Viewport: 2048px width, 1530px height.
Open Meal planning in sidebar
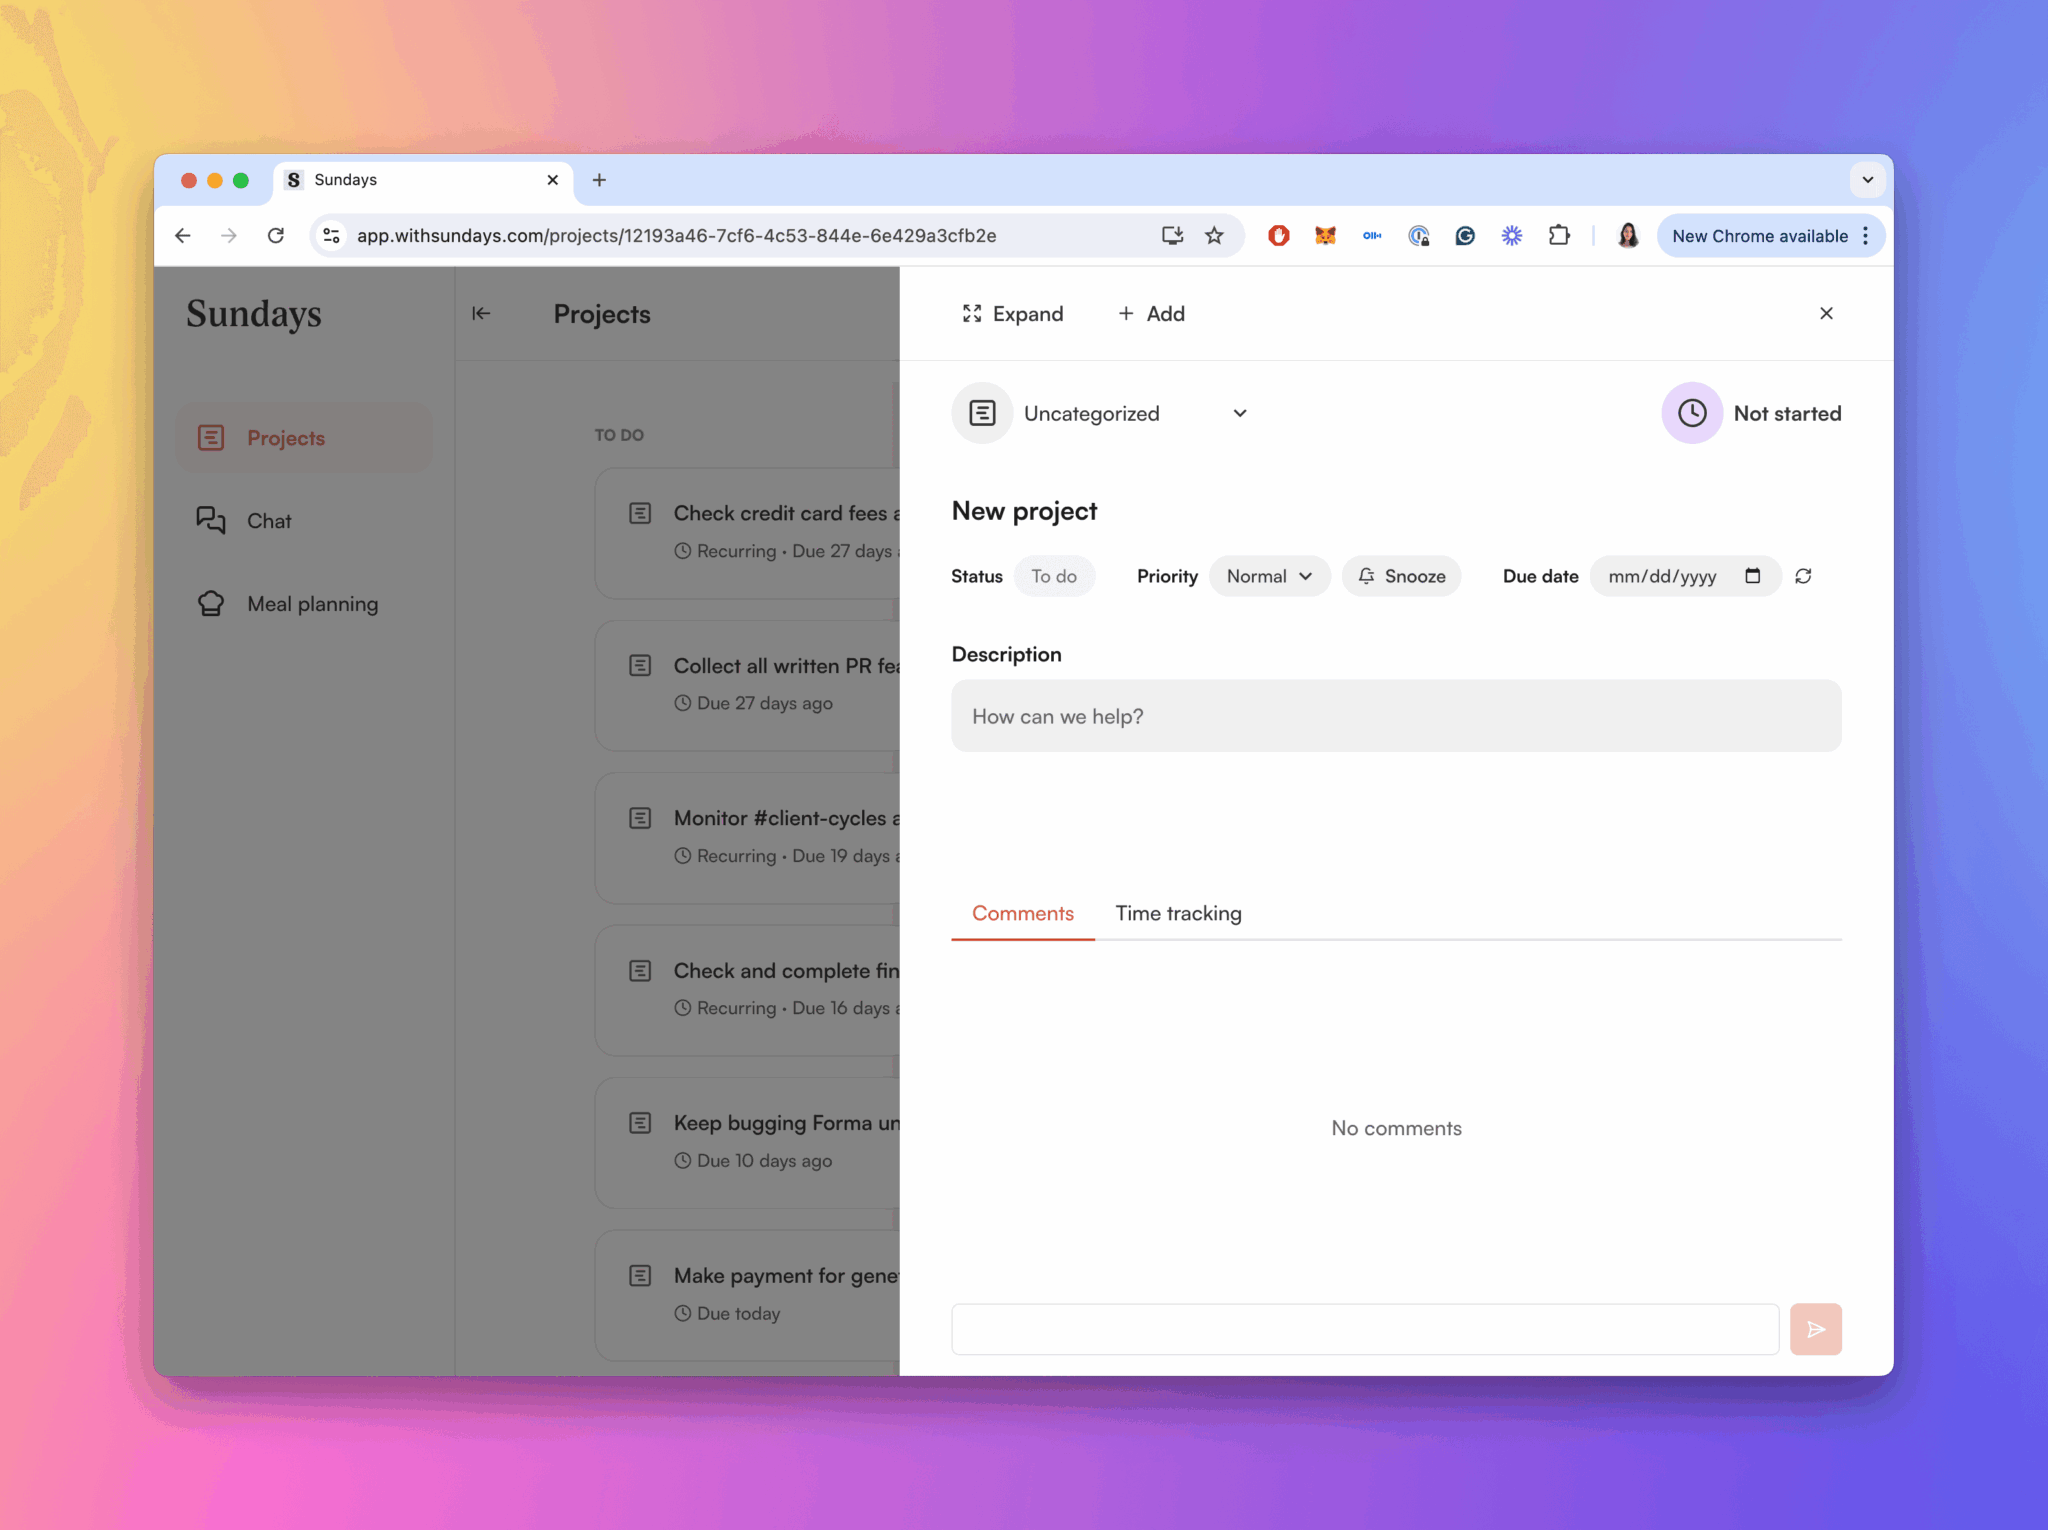(x=312, y=604)
